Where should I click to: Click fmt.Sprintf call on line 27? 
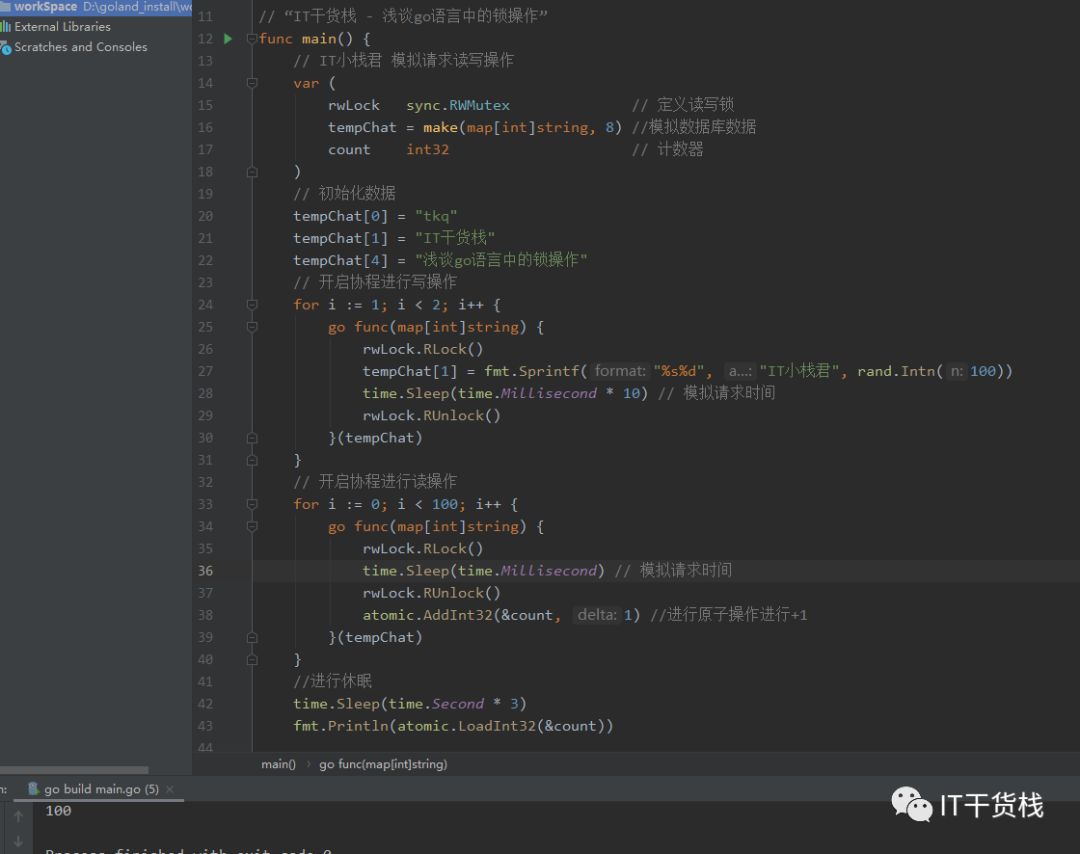click(x=531, y=371)
